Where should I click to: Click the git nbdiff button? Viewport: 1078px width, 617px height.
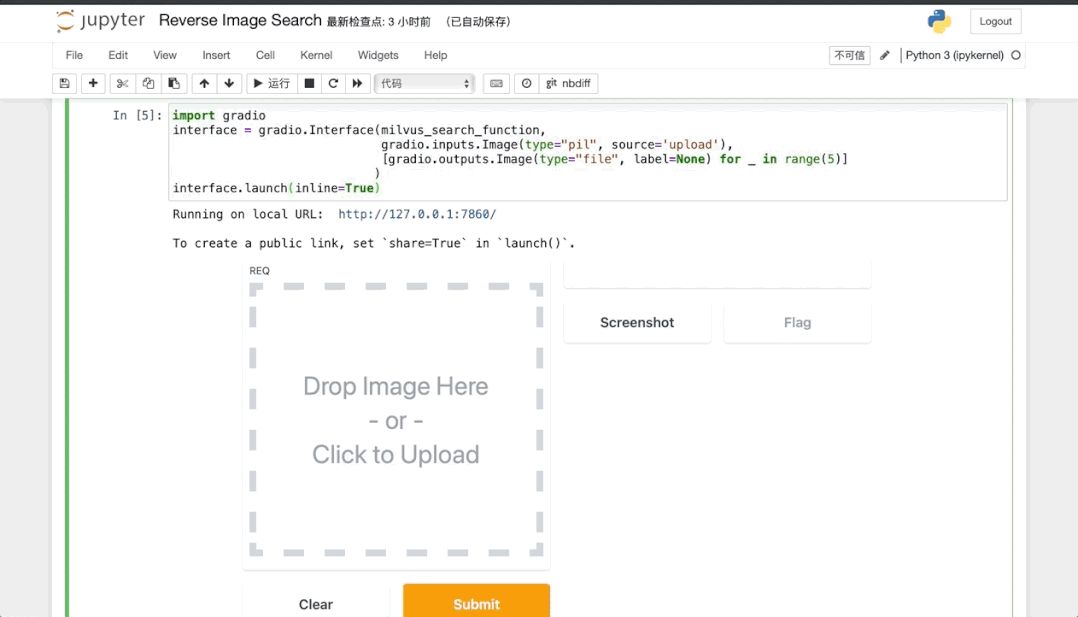[x=569, y=84]
